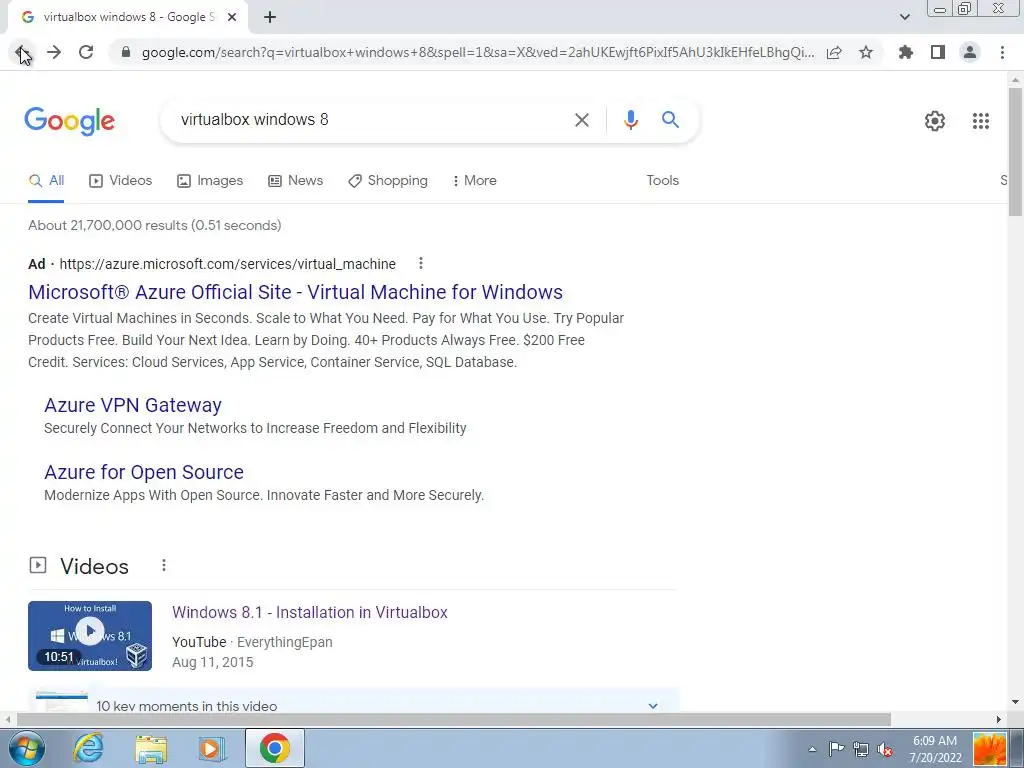Open the Windows Start menu
This screenshot has width=1024, height=768.
(x=26, y=748)
